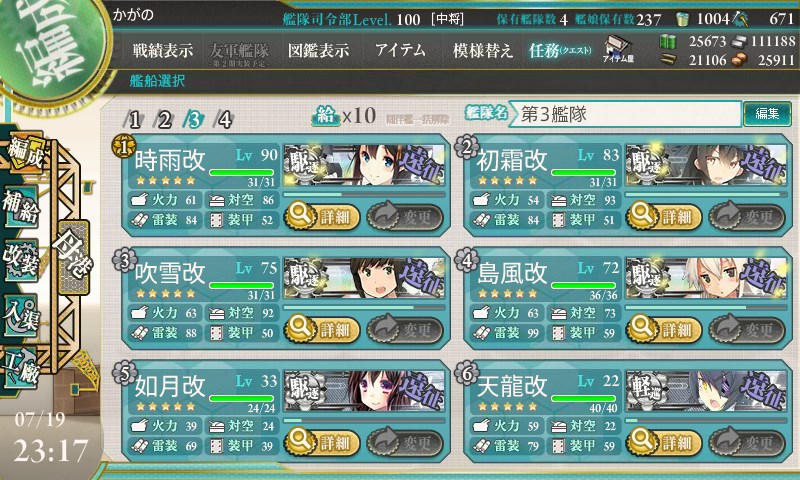Image resolution: width=800 pixels, height=480 pixels.
Task: Open the 入渠 docking sidebar icon
Action: coord(22,315)
